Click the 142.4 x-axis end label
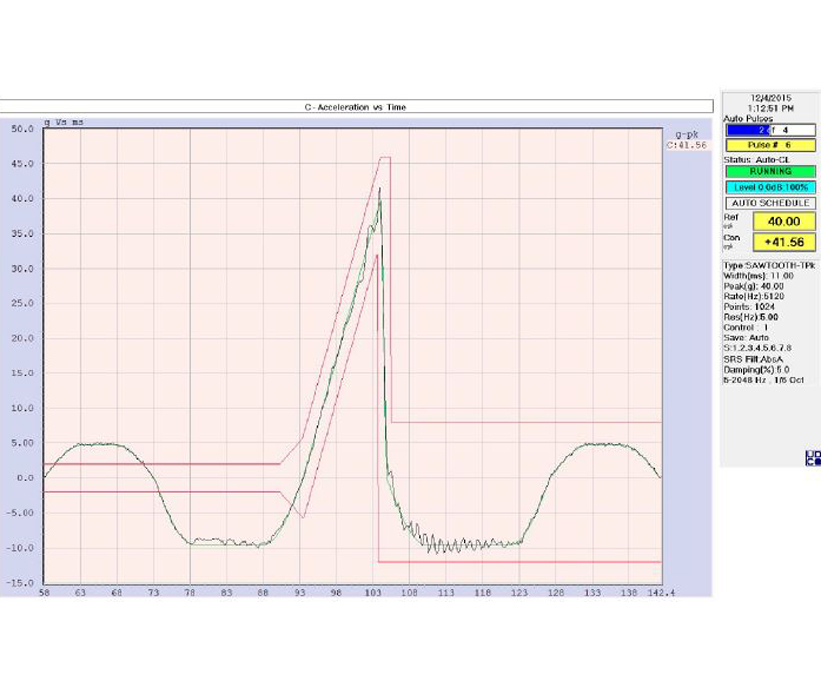 (661, 593)
